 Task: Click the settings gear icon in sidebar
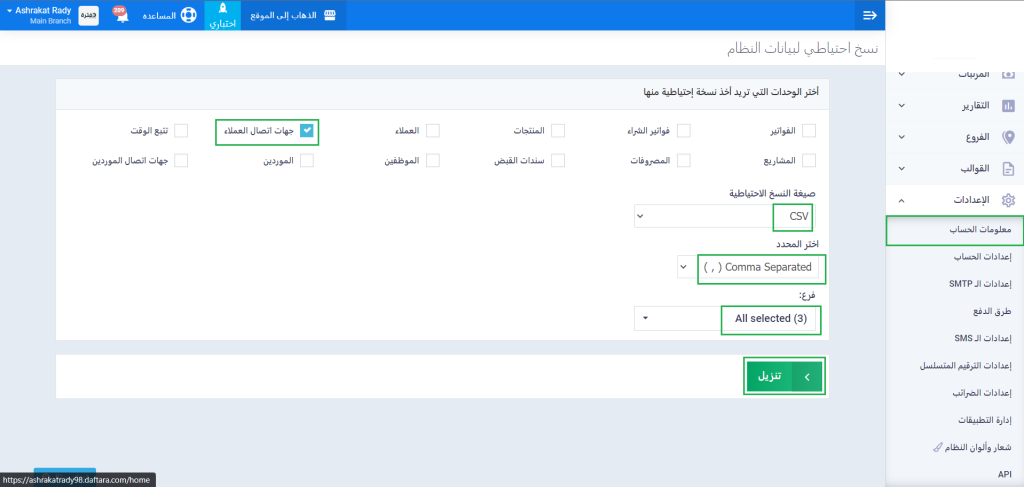[x=1008, y=200]
